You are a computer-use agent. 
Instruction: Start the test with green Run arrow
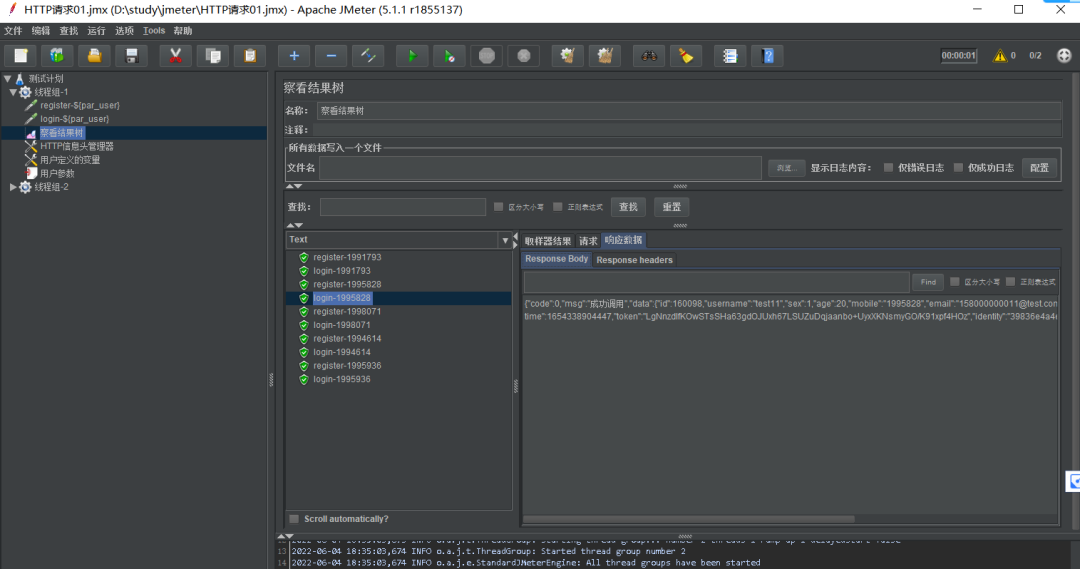[412, 56]
